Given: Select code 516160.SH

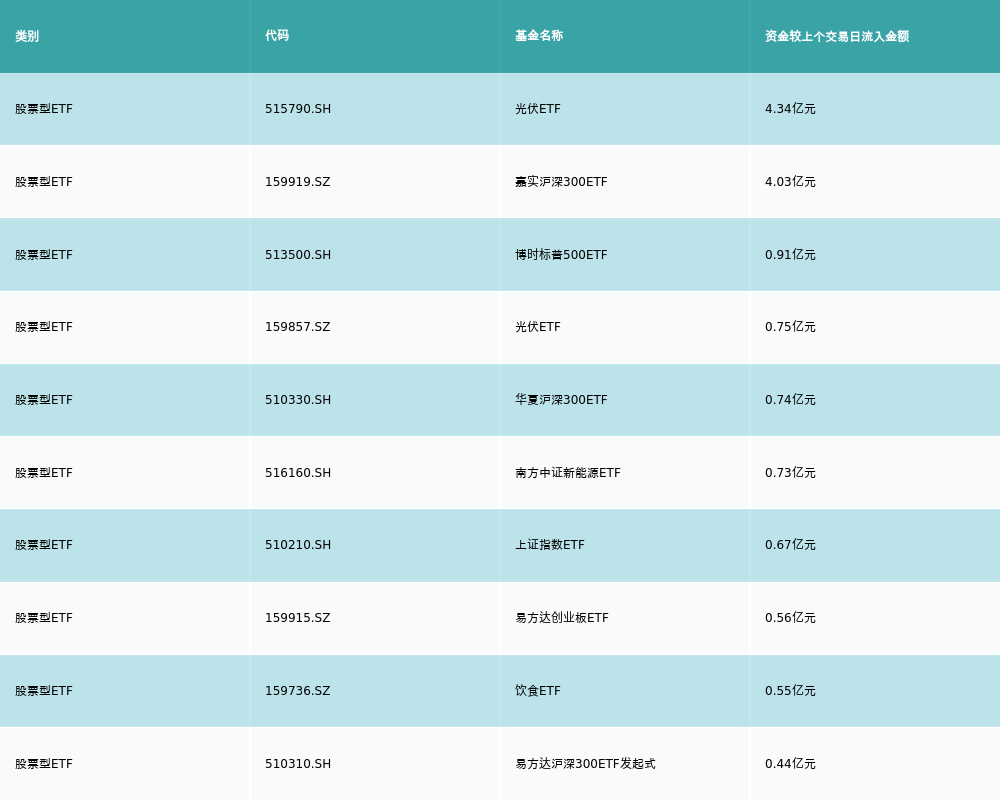Looking at the screenshot, I should [x=298, y=473].
